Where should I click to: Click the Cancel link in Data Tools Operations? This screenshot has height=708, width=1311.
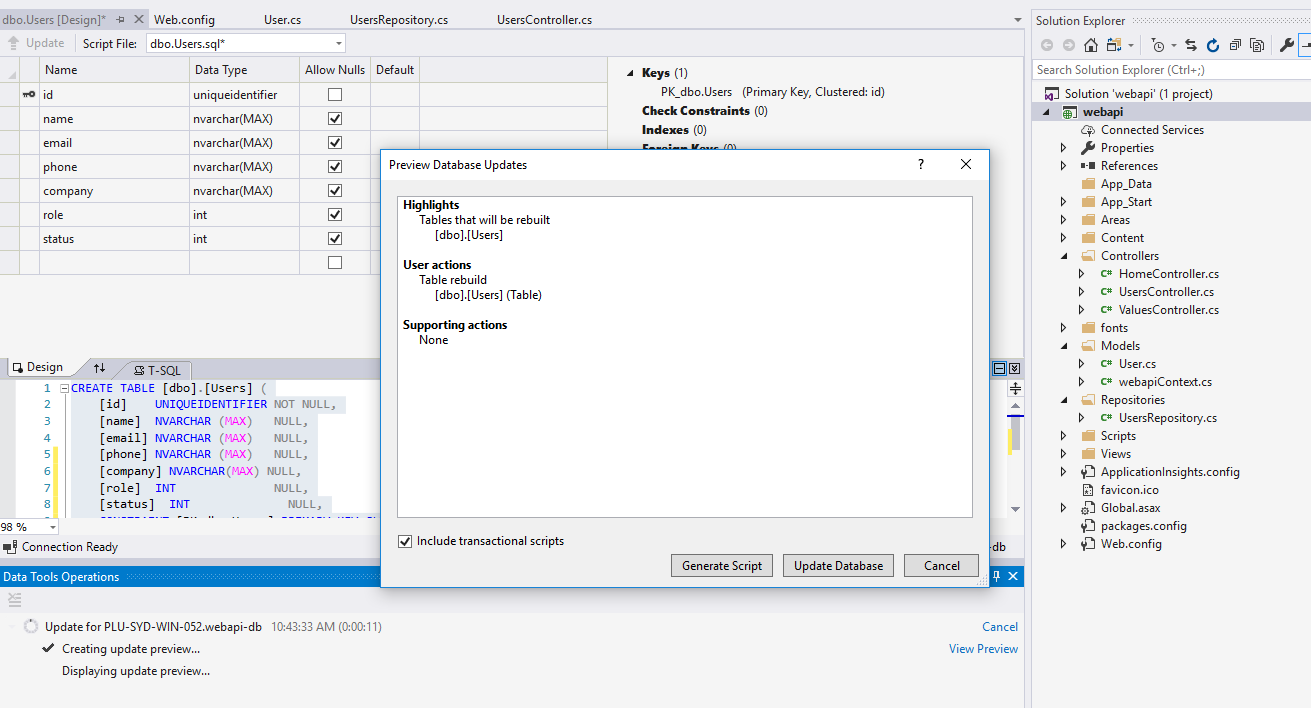pos(1000,627)
